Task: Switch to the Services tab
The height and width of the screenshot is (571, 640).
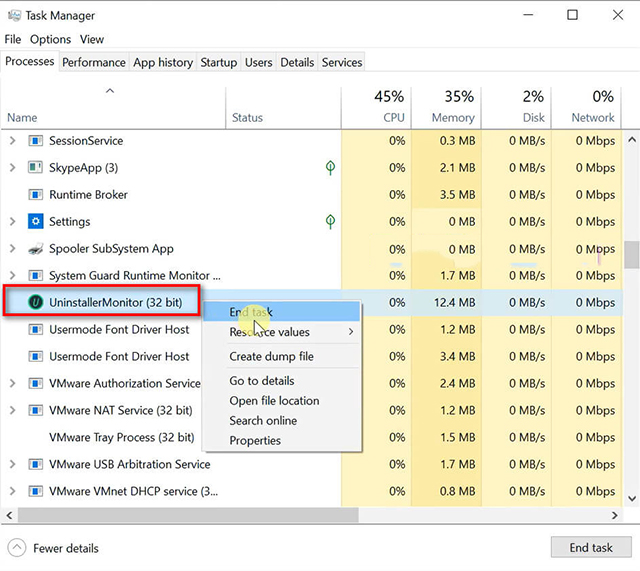Action: point(342,62)
